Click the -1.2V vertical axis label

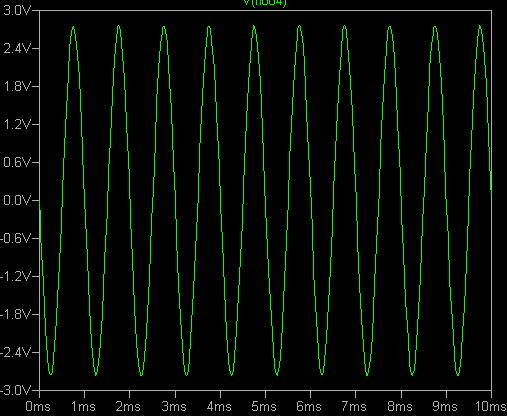pos(15,276)
